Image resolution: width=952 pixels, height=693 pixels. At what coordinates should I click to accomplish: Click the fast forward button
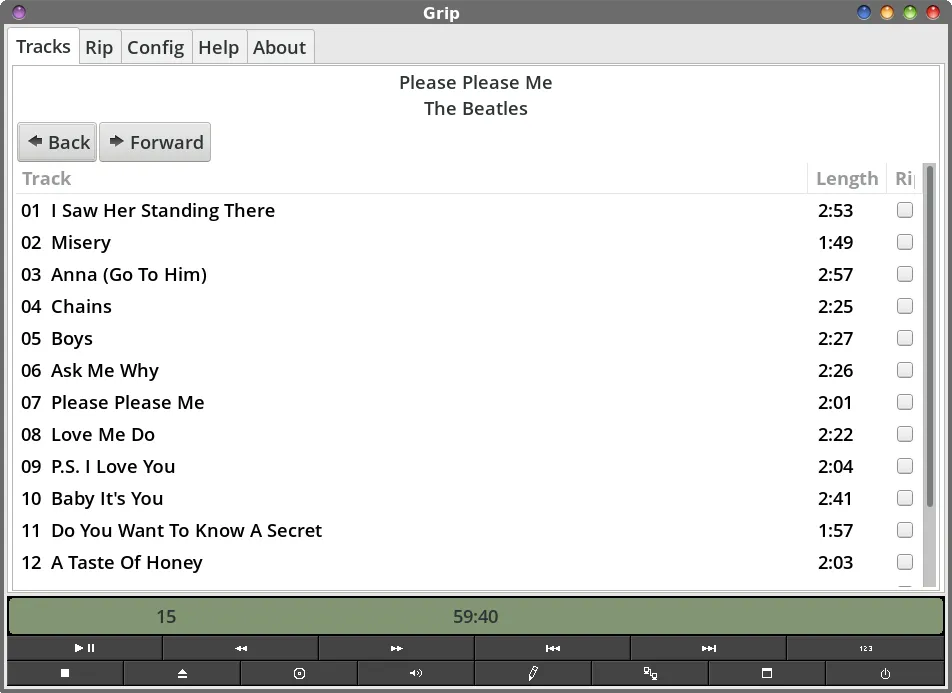pos(396,648)
